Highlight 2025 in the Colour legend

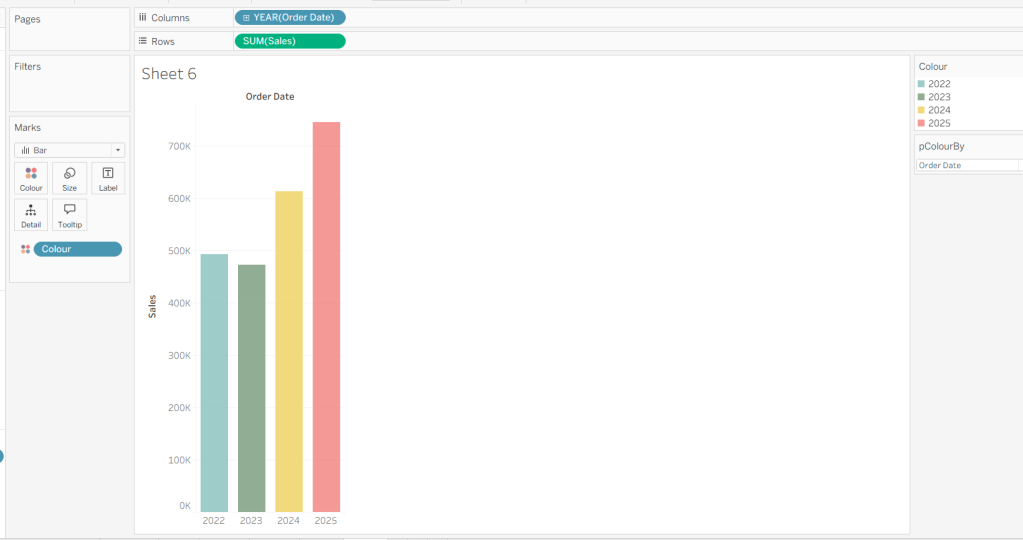(939, 123)
